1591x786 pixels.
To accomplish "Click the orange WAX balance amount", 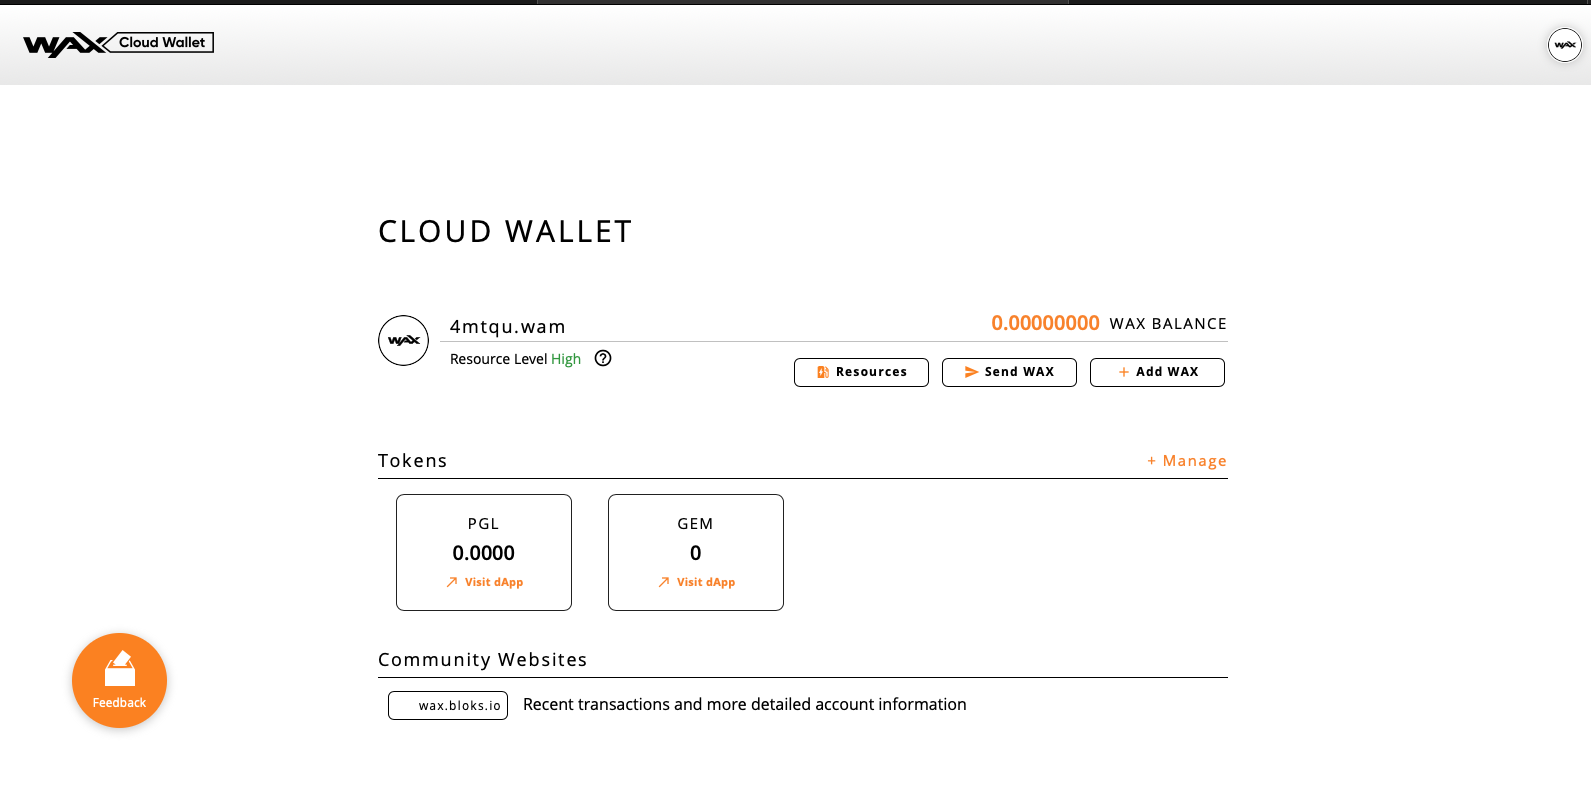I will pos(1045,323).
